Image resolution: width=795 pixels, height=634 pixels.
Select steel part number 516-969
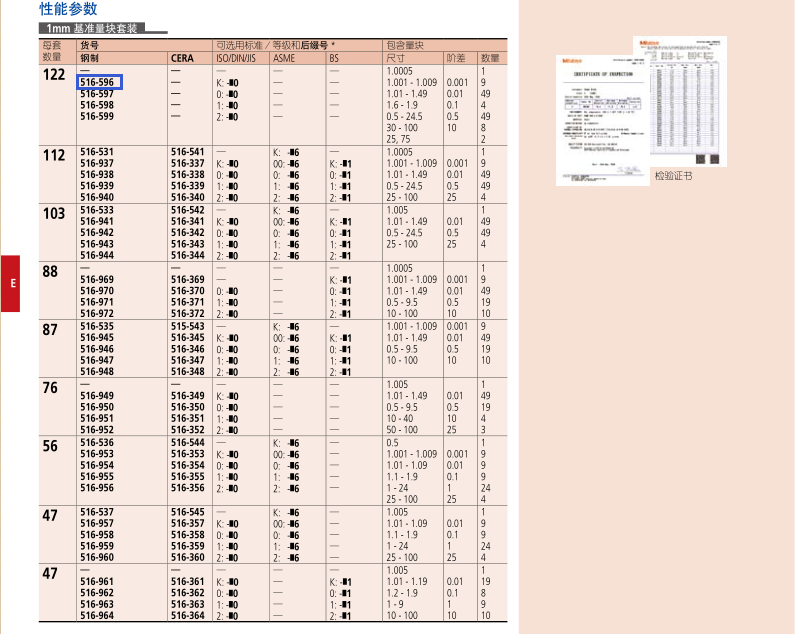[97, 279]
